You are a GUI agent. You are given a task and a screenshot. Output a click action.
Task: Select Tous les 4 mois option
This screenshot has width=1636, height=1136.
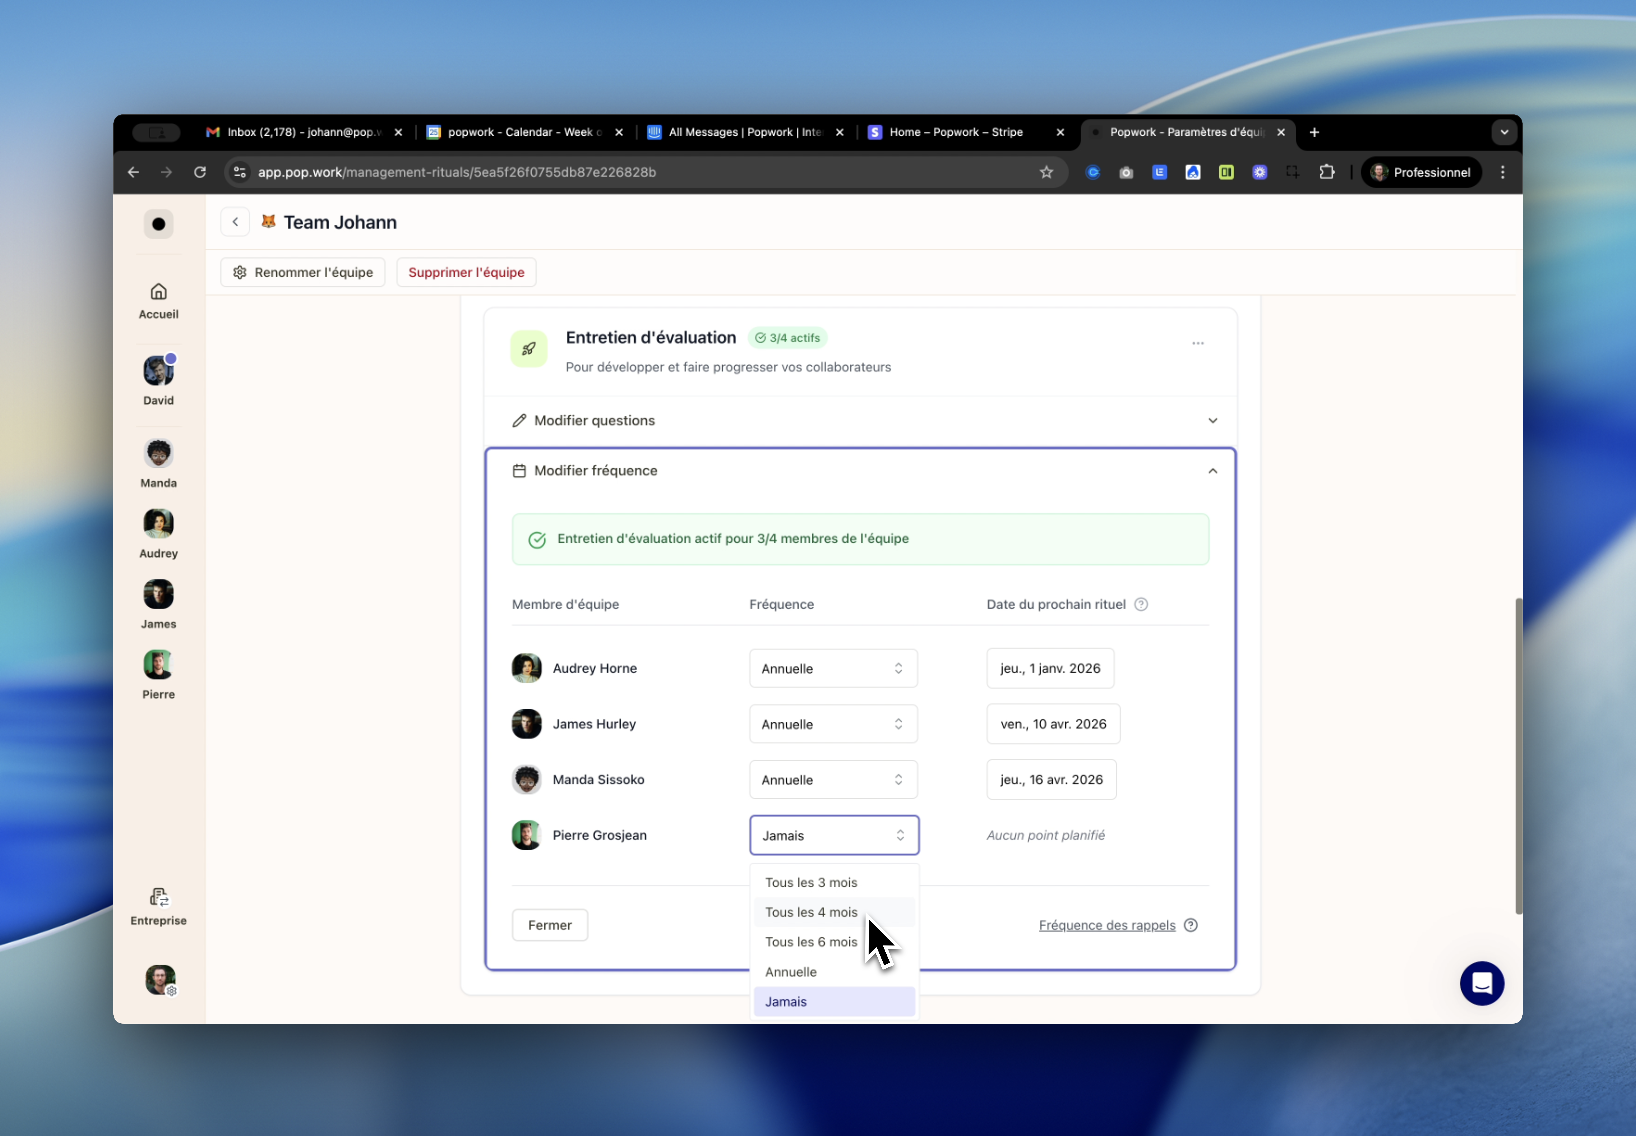834,912
